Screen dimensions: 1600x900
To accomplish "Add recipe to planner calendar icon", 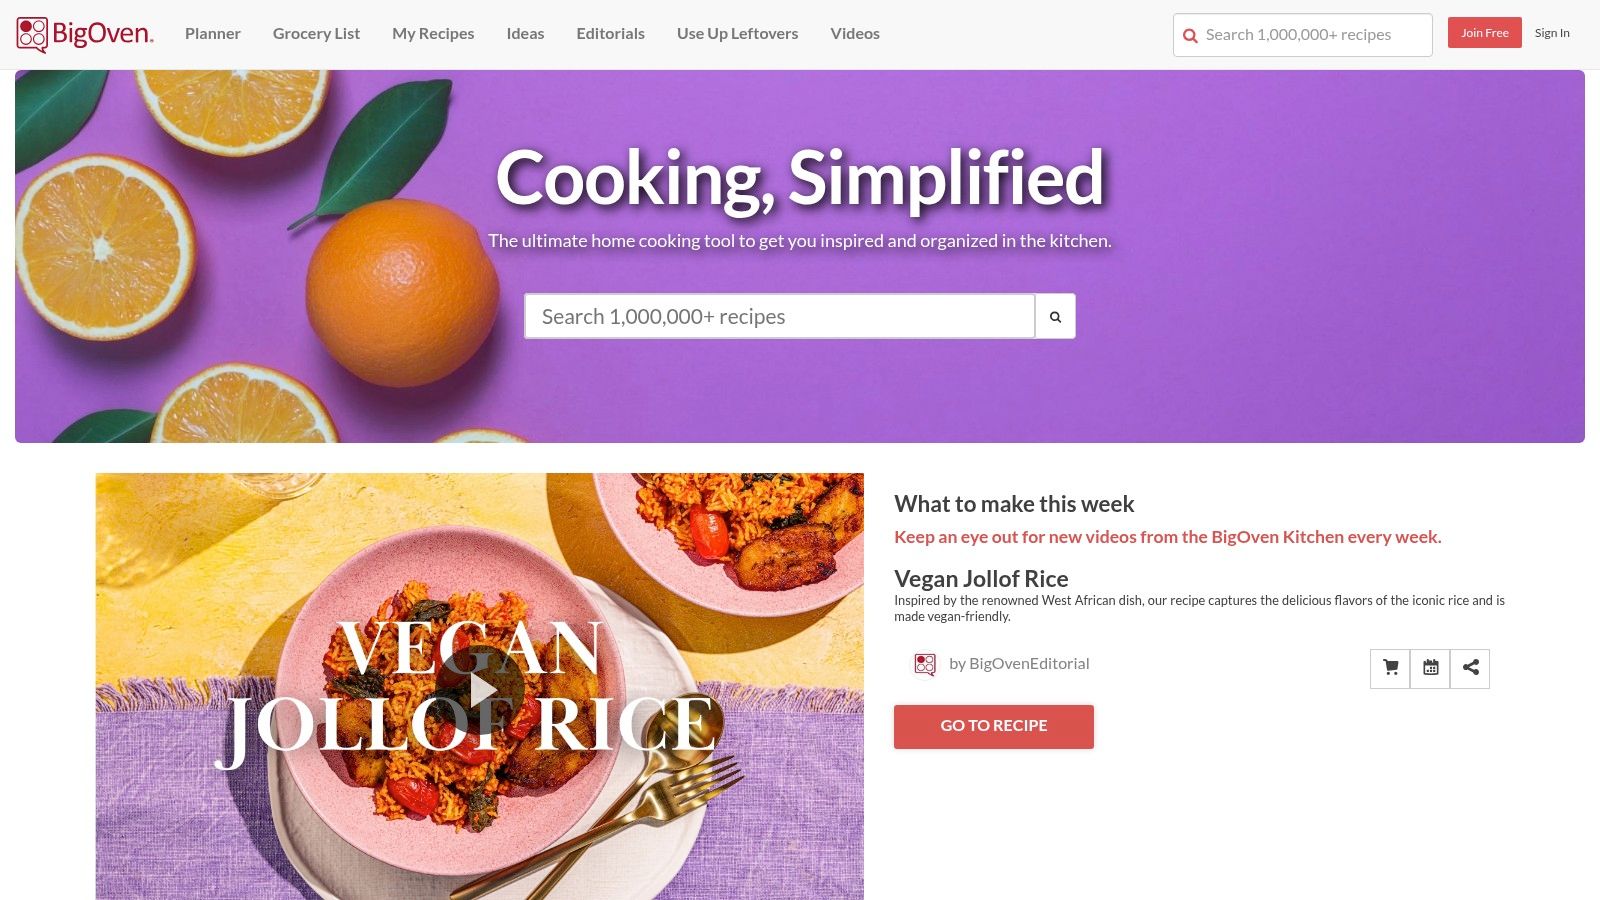I will pos(1430,668).
